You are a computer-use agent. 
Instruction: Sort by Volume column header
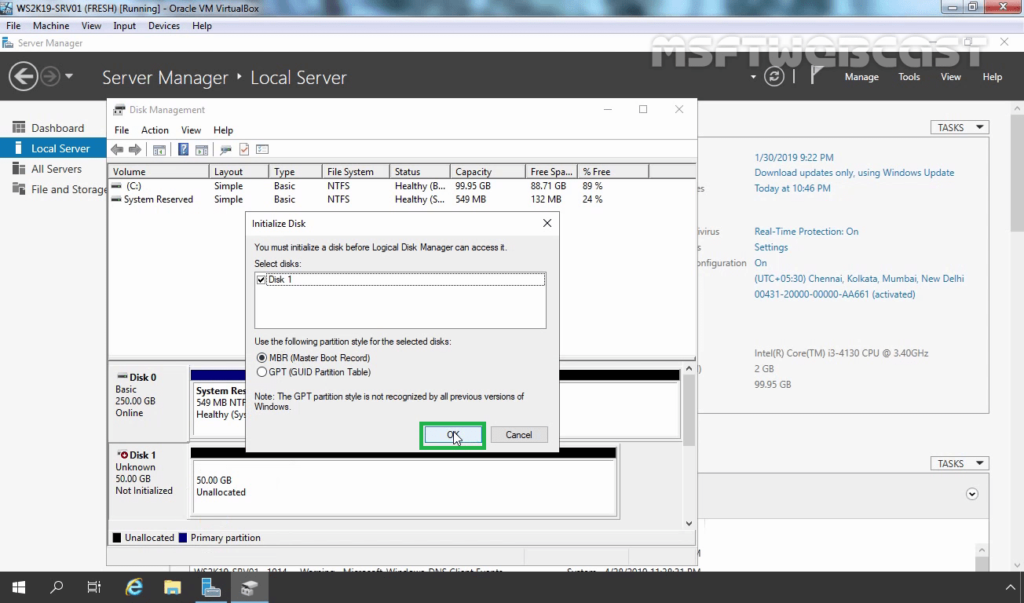(159, 171)
